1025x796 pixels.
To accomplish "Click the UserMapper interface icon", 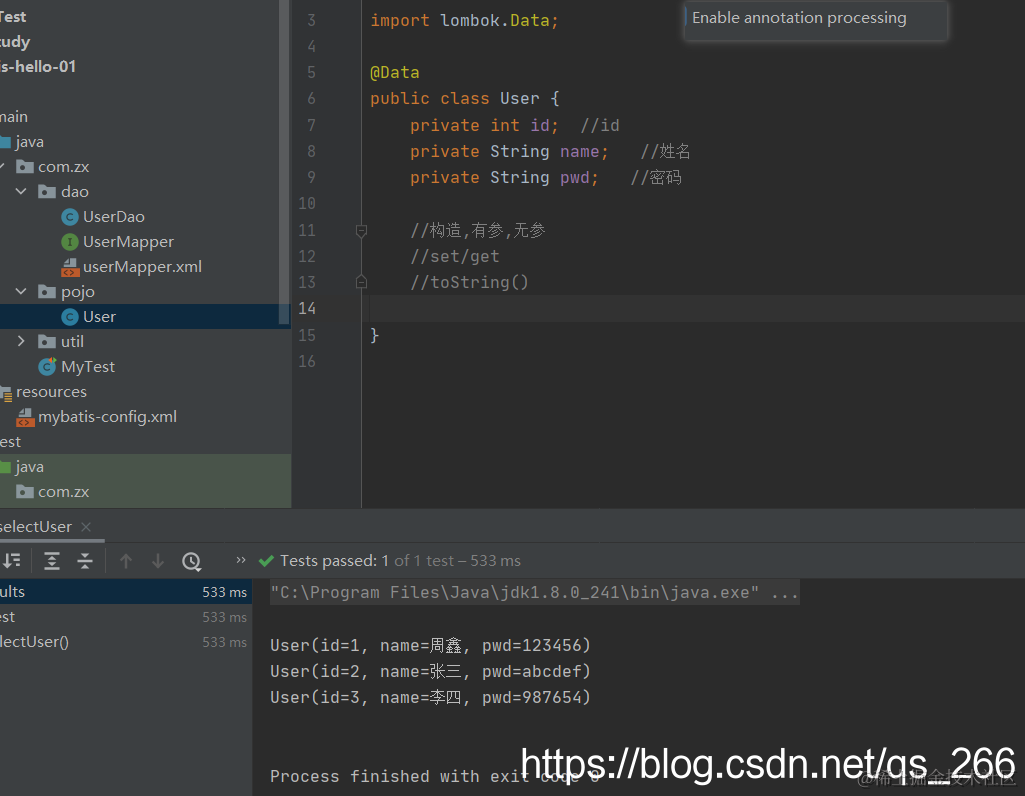I will coord(70,242).
